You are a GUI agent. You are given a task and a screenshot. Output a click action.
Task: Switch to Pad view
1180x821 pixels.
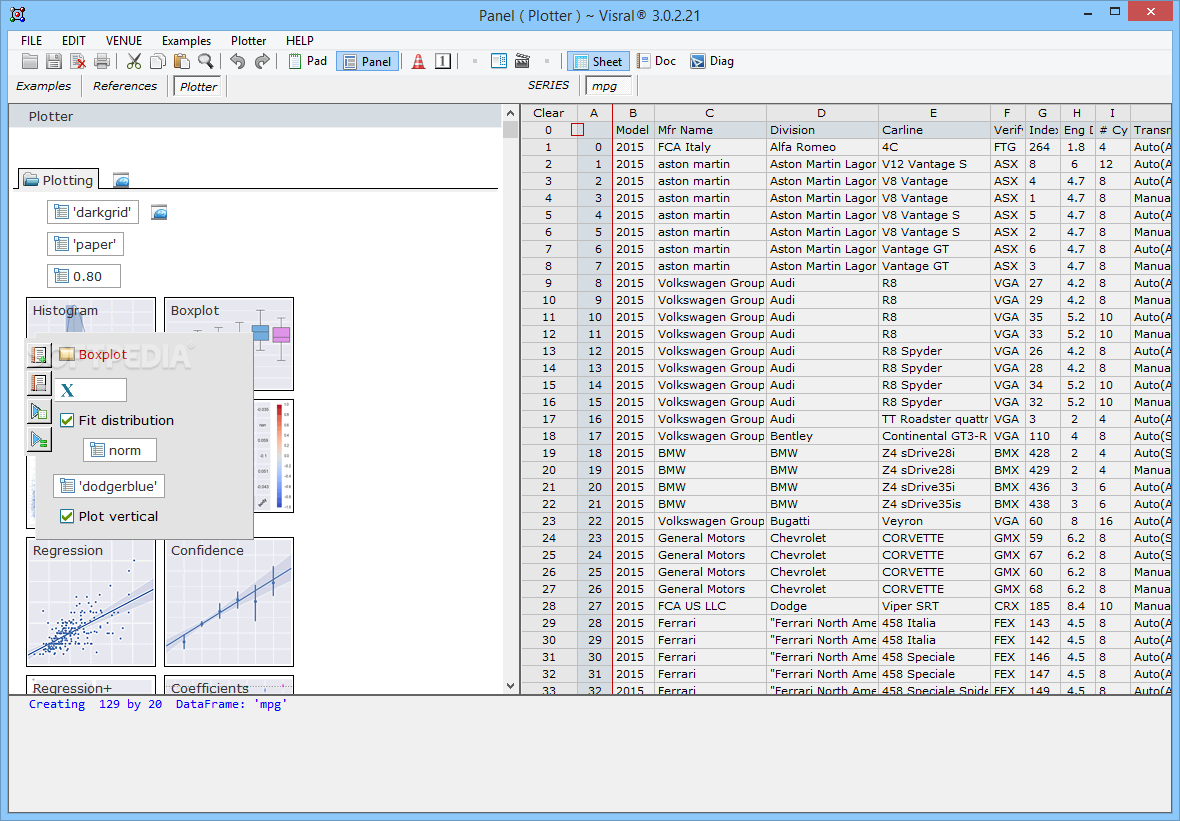(x=308, y=62)
